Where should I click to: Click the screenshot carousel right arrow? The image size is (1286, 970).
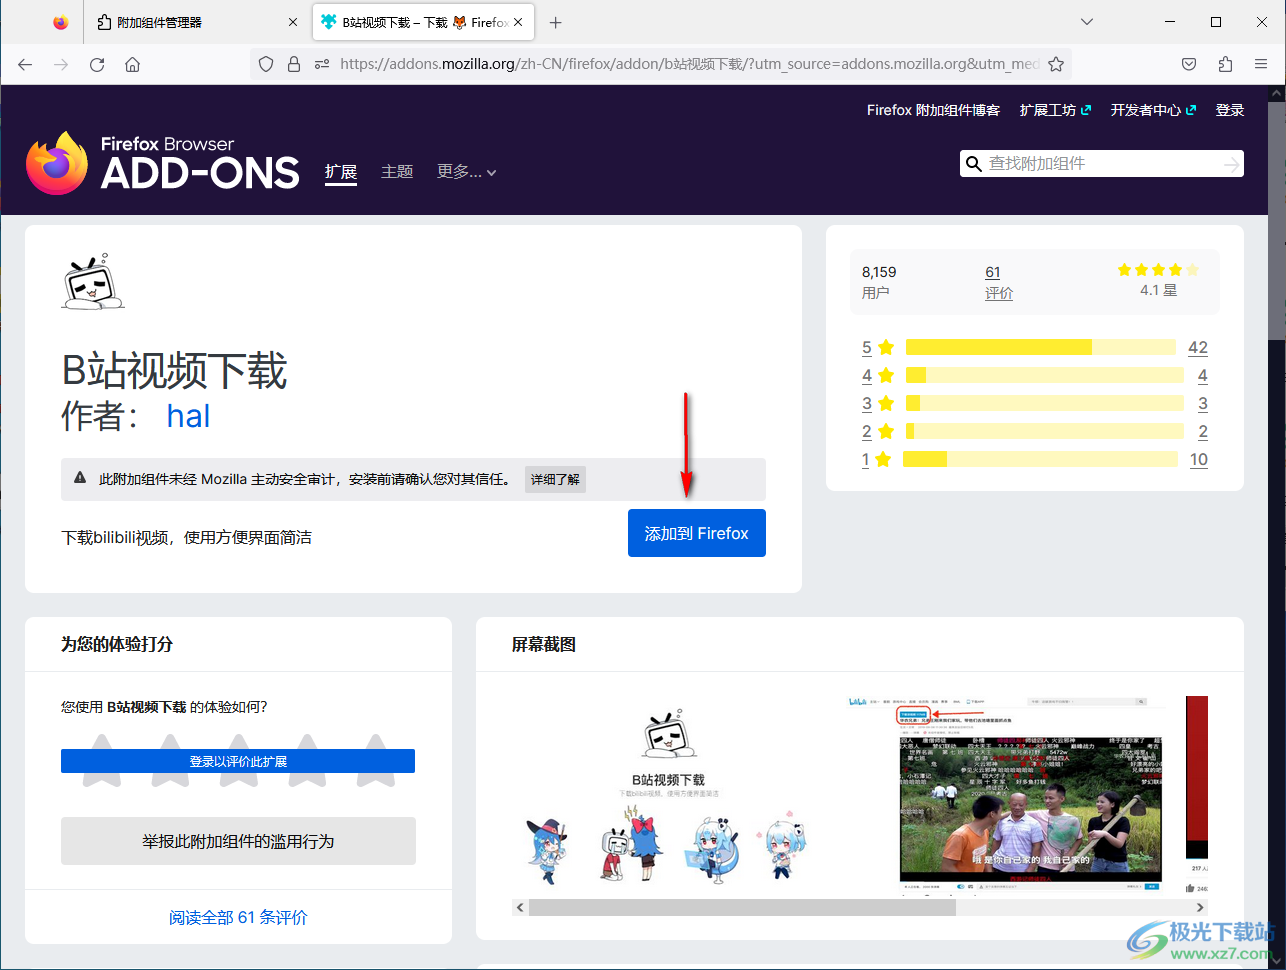1200,907
